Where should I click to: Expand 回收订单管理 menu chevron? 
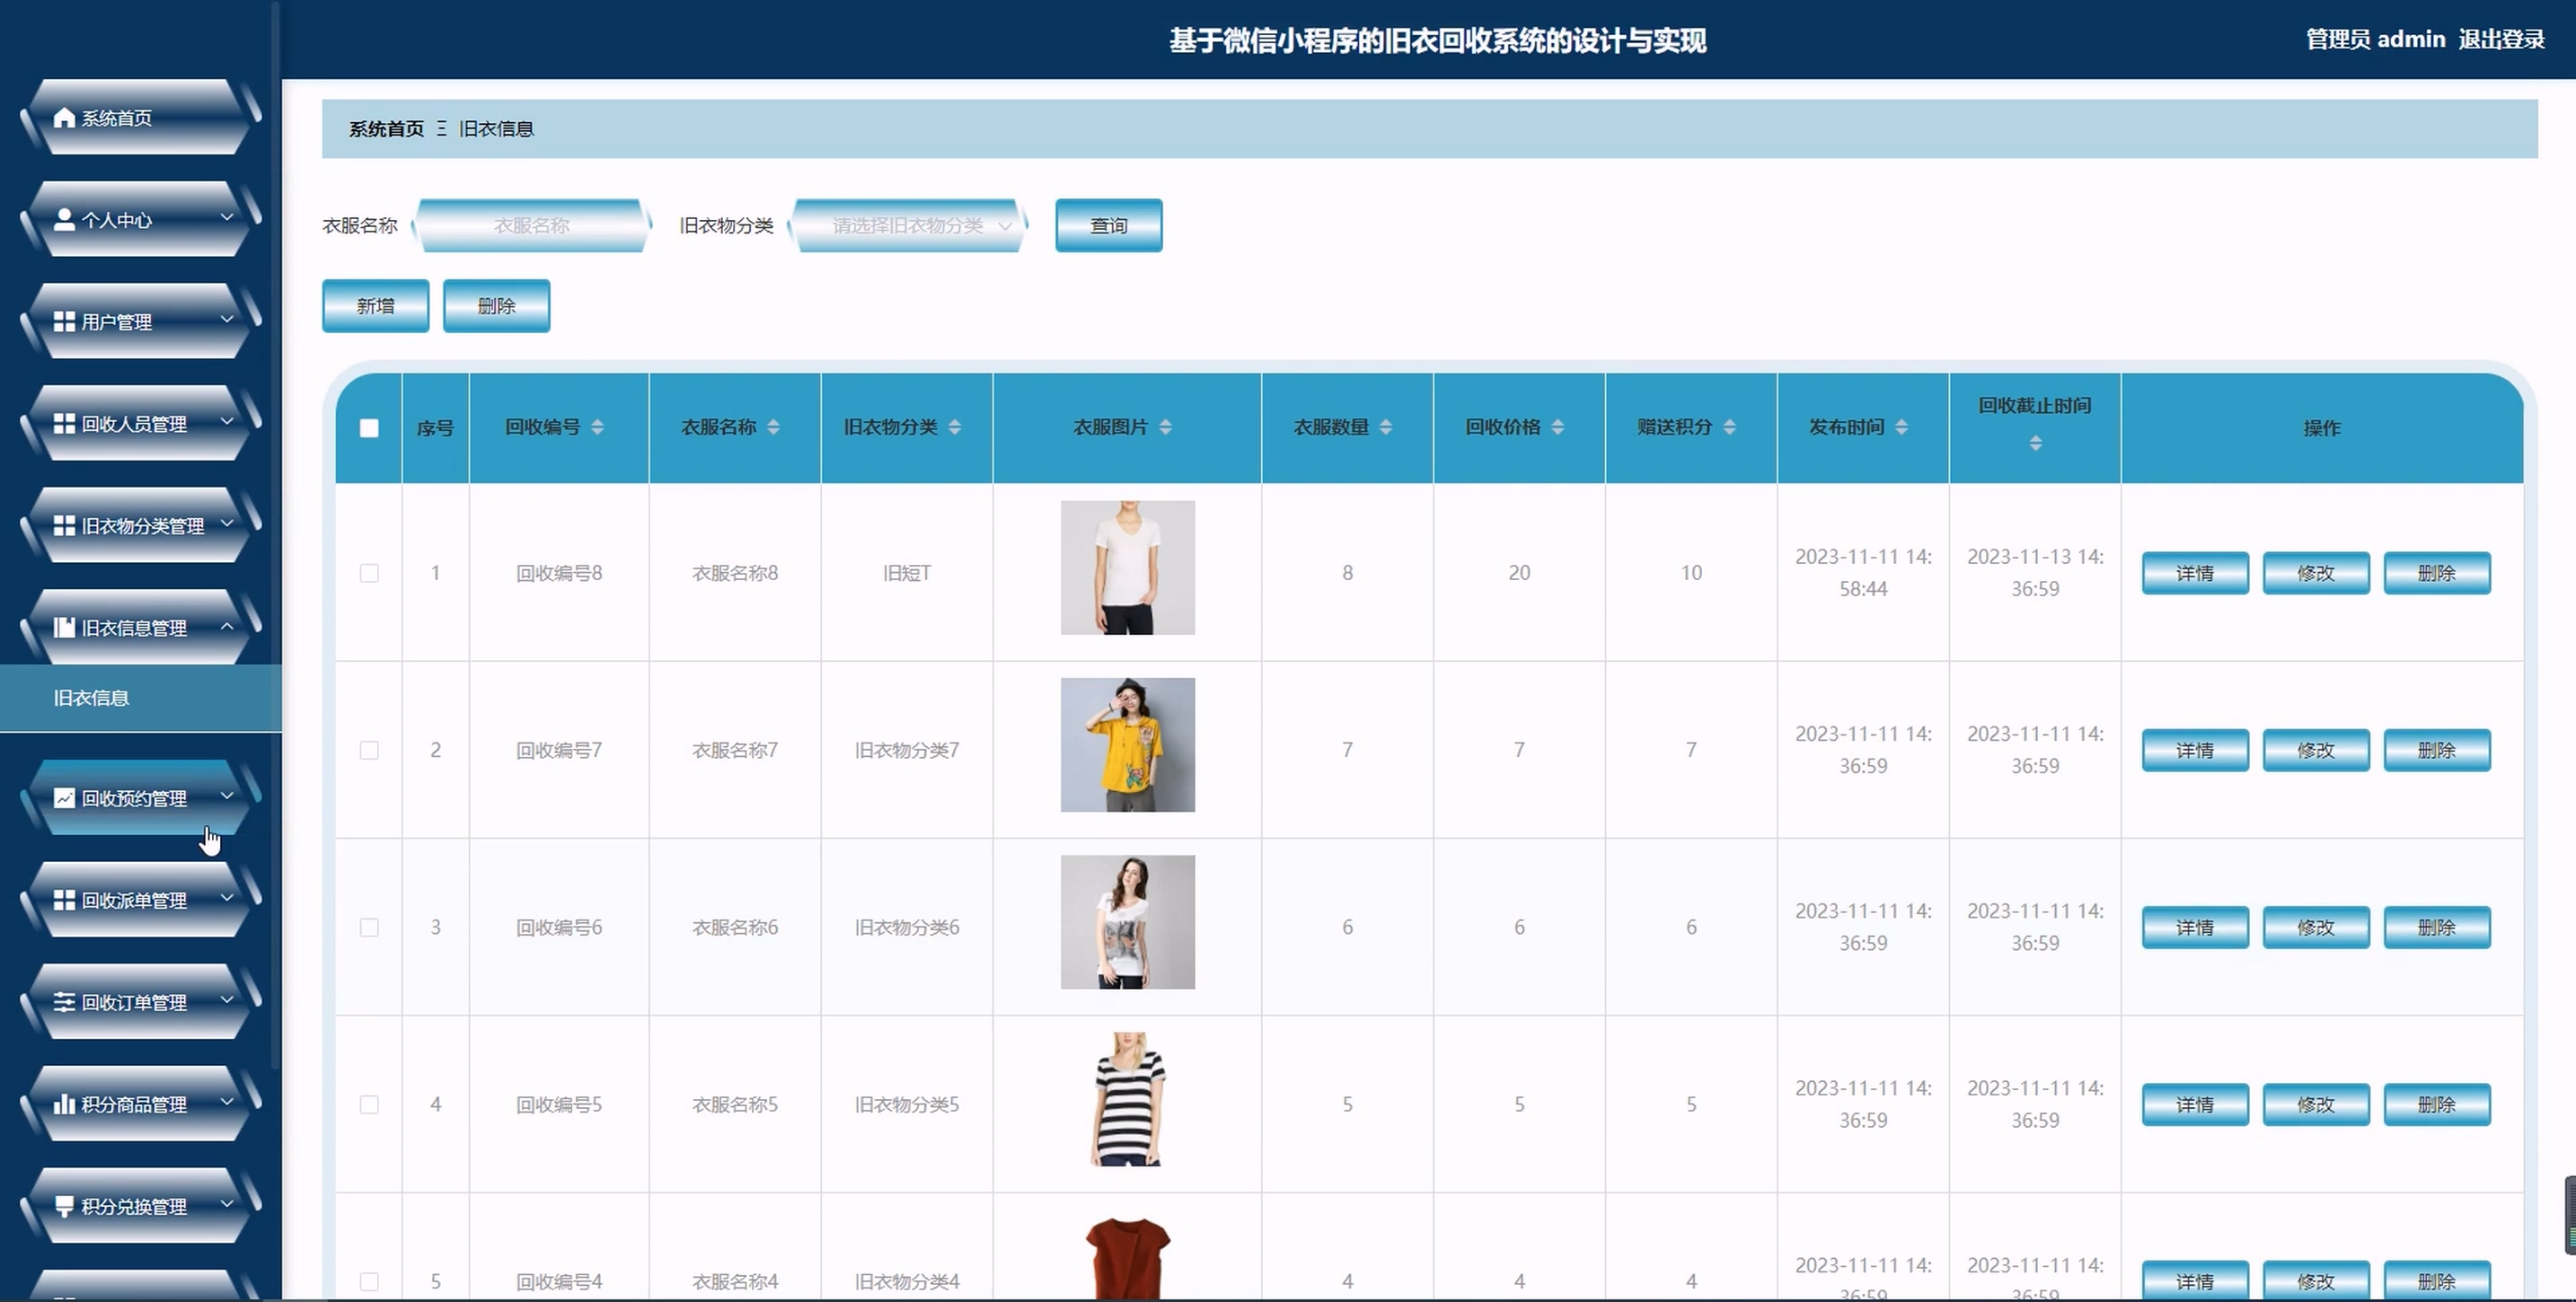(x=227, y=999)
